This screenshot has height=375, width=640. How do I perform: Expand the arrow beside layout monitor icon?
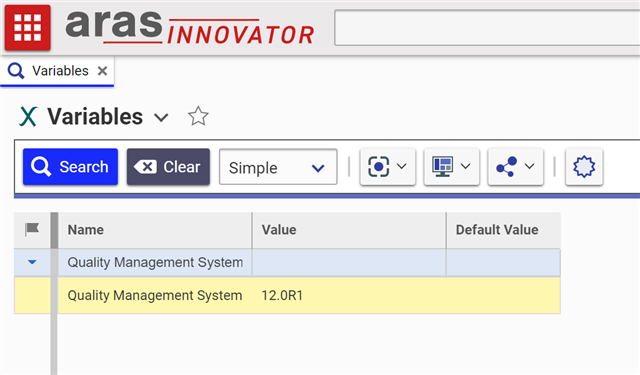(466, 166)
